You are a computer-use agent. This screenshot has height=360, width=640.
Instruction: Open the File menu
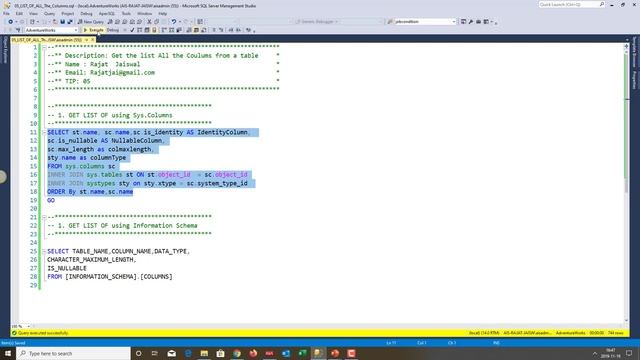(x=7, y=13)
